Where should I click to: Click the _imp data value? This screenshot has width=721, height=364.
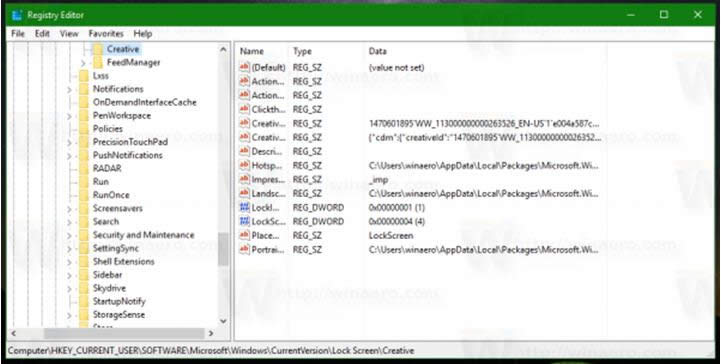379,180
